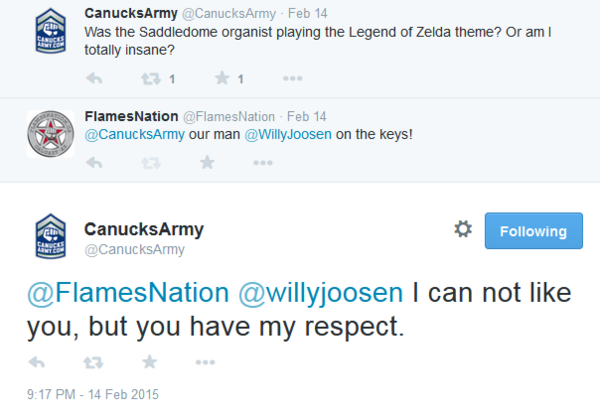Viewport: 600px width, 416px height.
Task: Open more options under main tweet
Action: pyautogui.click(x=205, y=362)
